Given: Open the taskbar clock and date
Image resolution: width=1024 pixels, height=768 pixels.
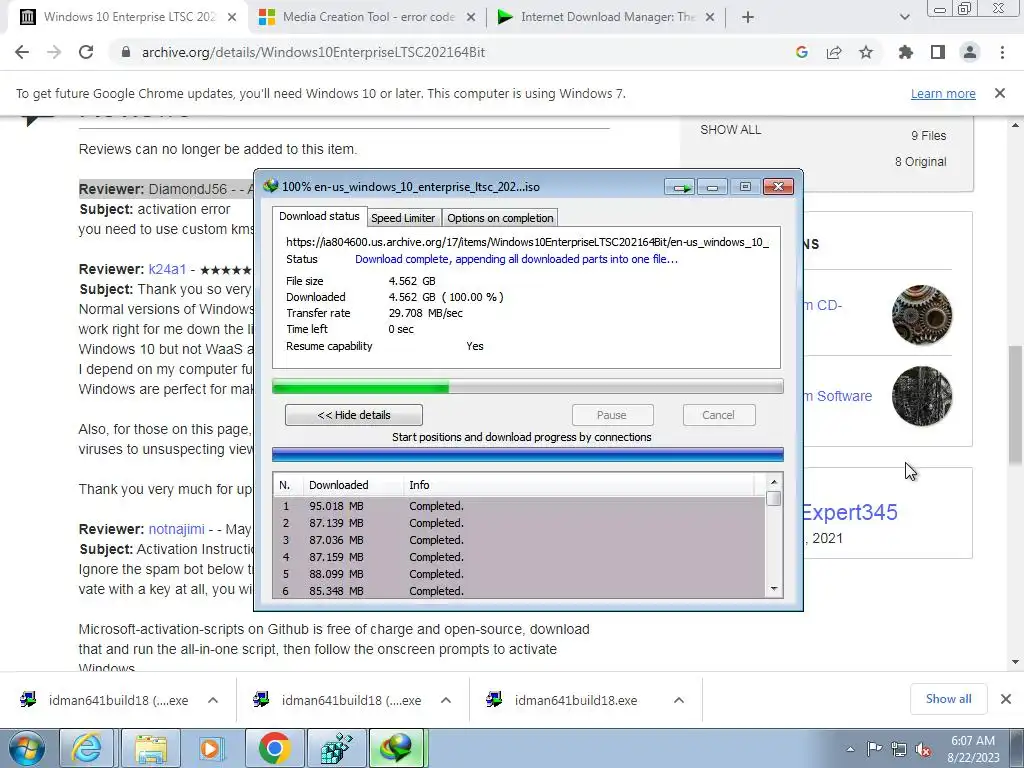Looking at the screenshot, I should click(x=973, y=749).
